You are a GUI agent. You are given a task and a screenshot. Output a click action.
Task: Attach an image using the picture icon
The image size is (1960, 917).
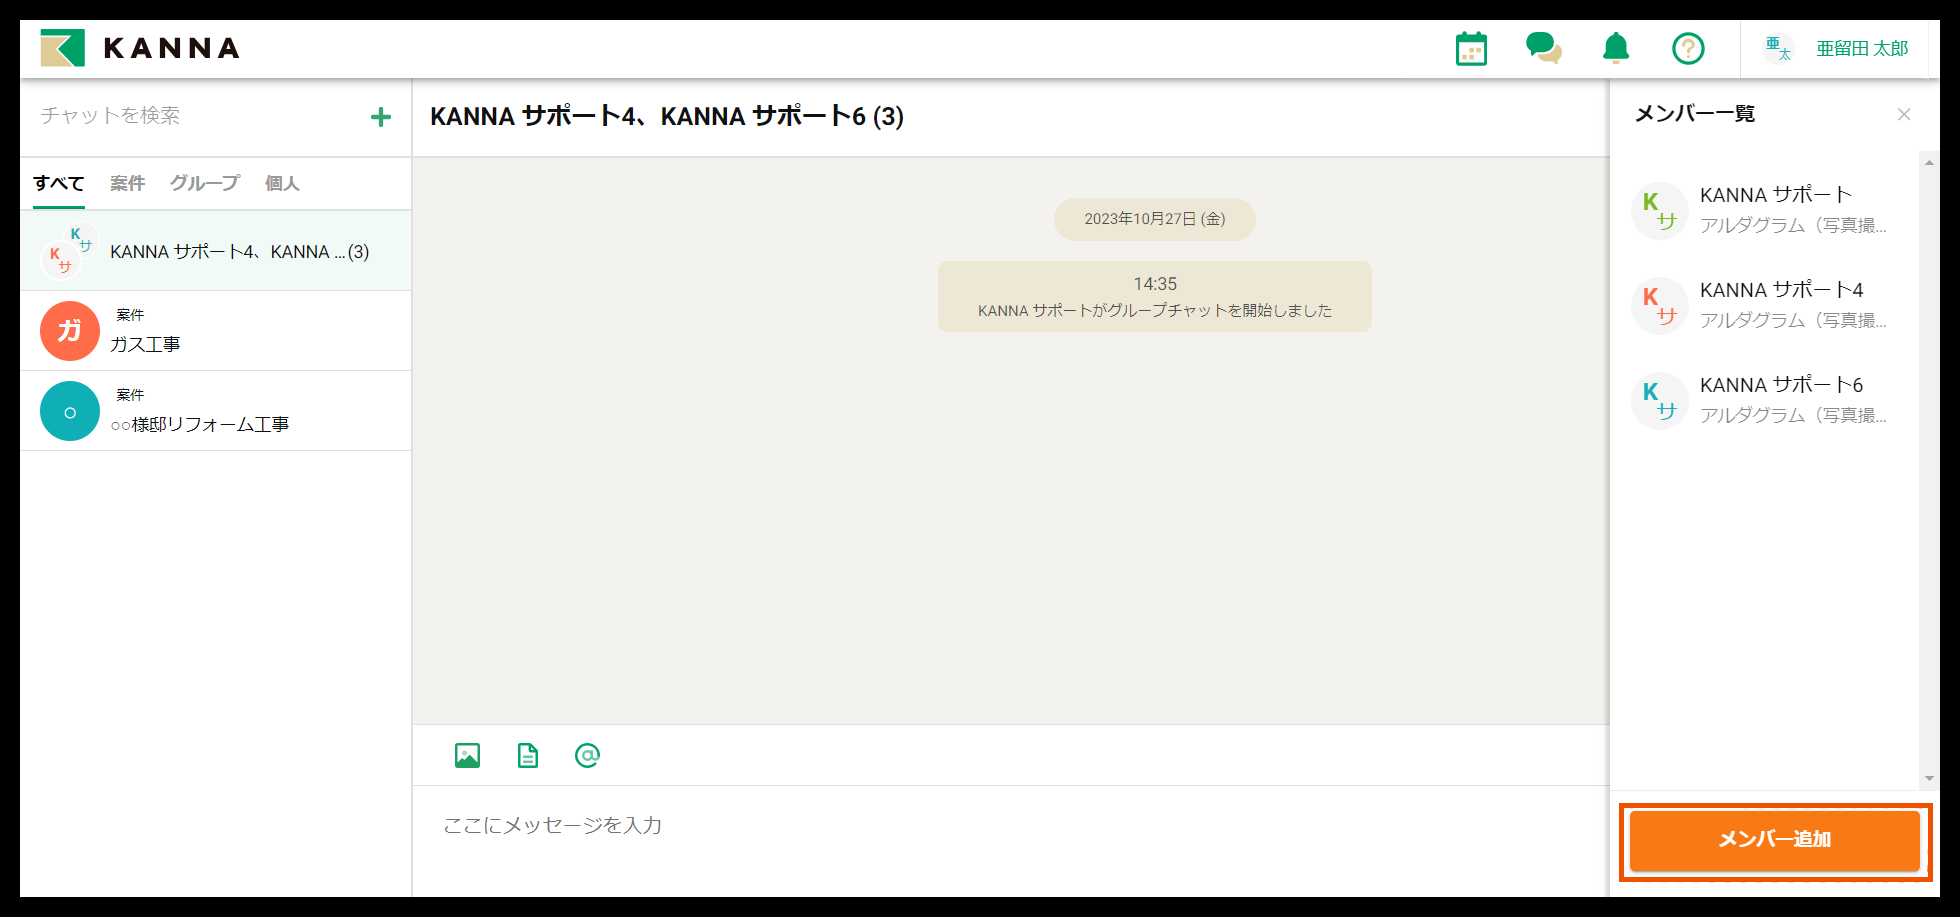(467, 756)
